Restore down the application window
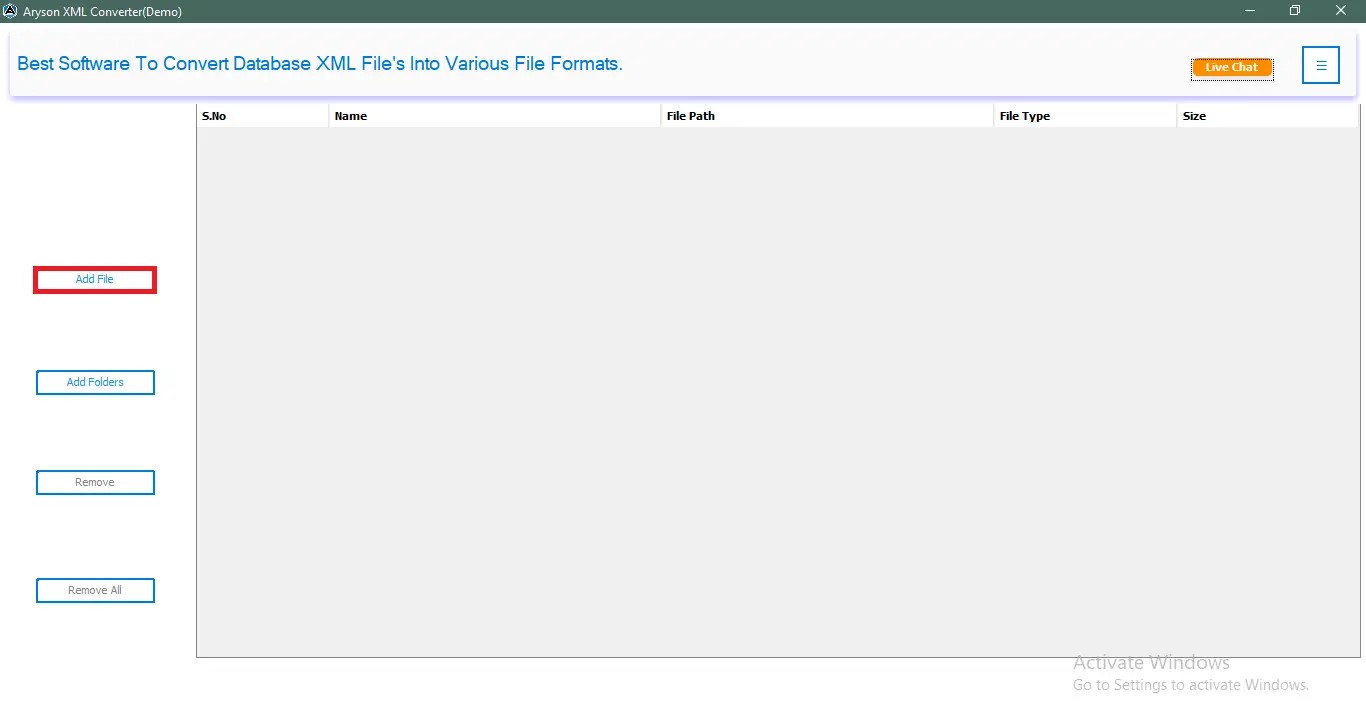Screen dimensions: 1366x728 coord(1295,11)
